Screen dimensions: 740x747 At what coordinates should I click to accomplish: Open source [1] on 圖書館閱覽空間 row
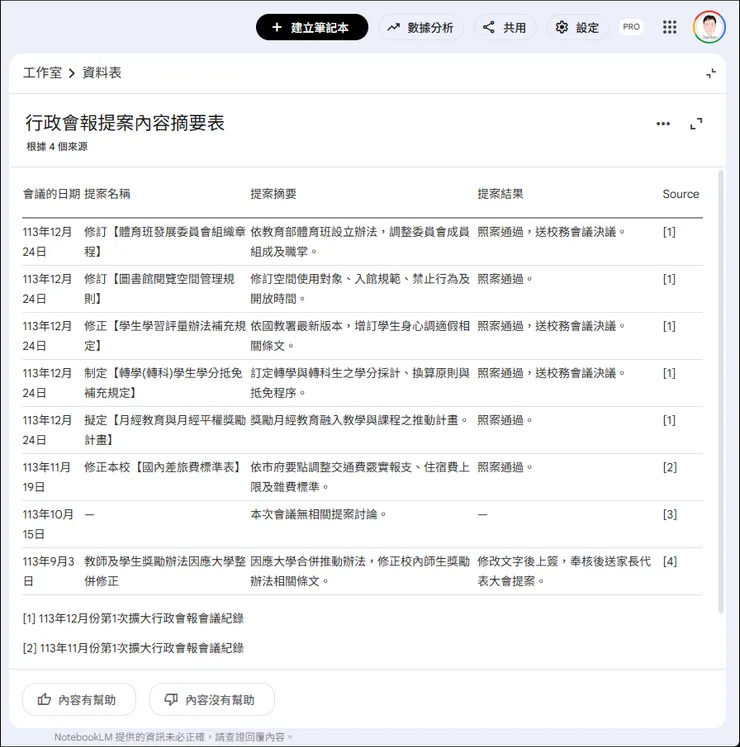pyautogui.click(x=669, y=279)
